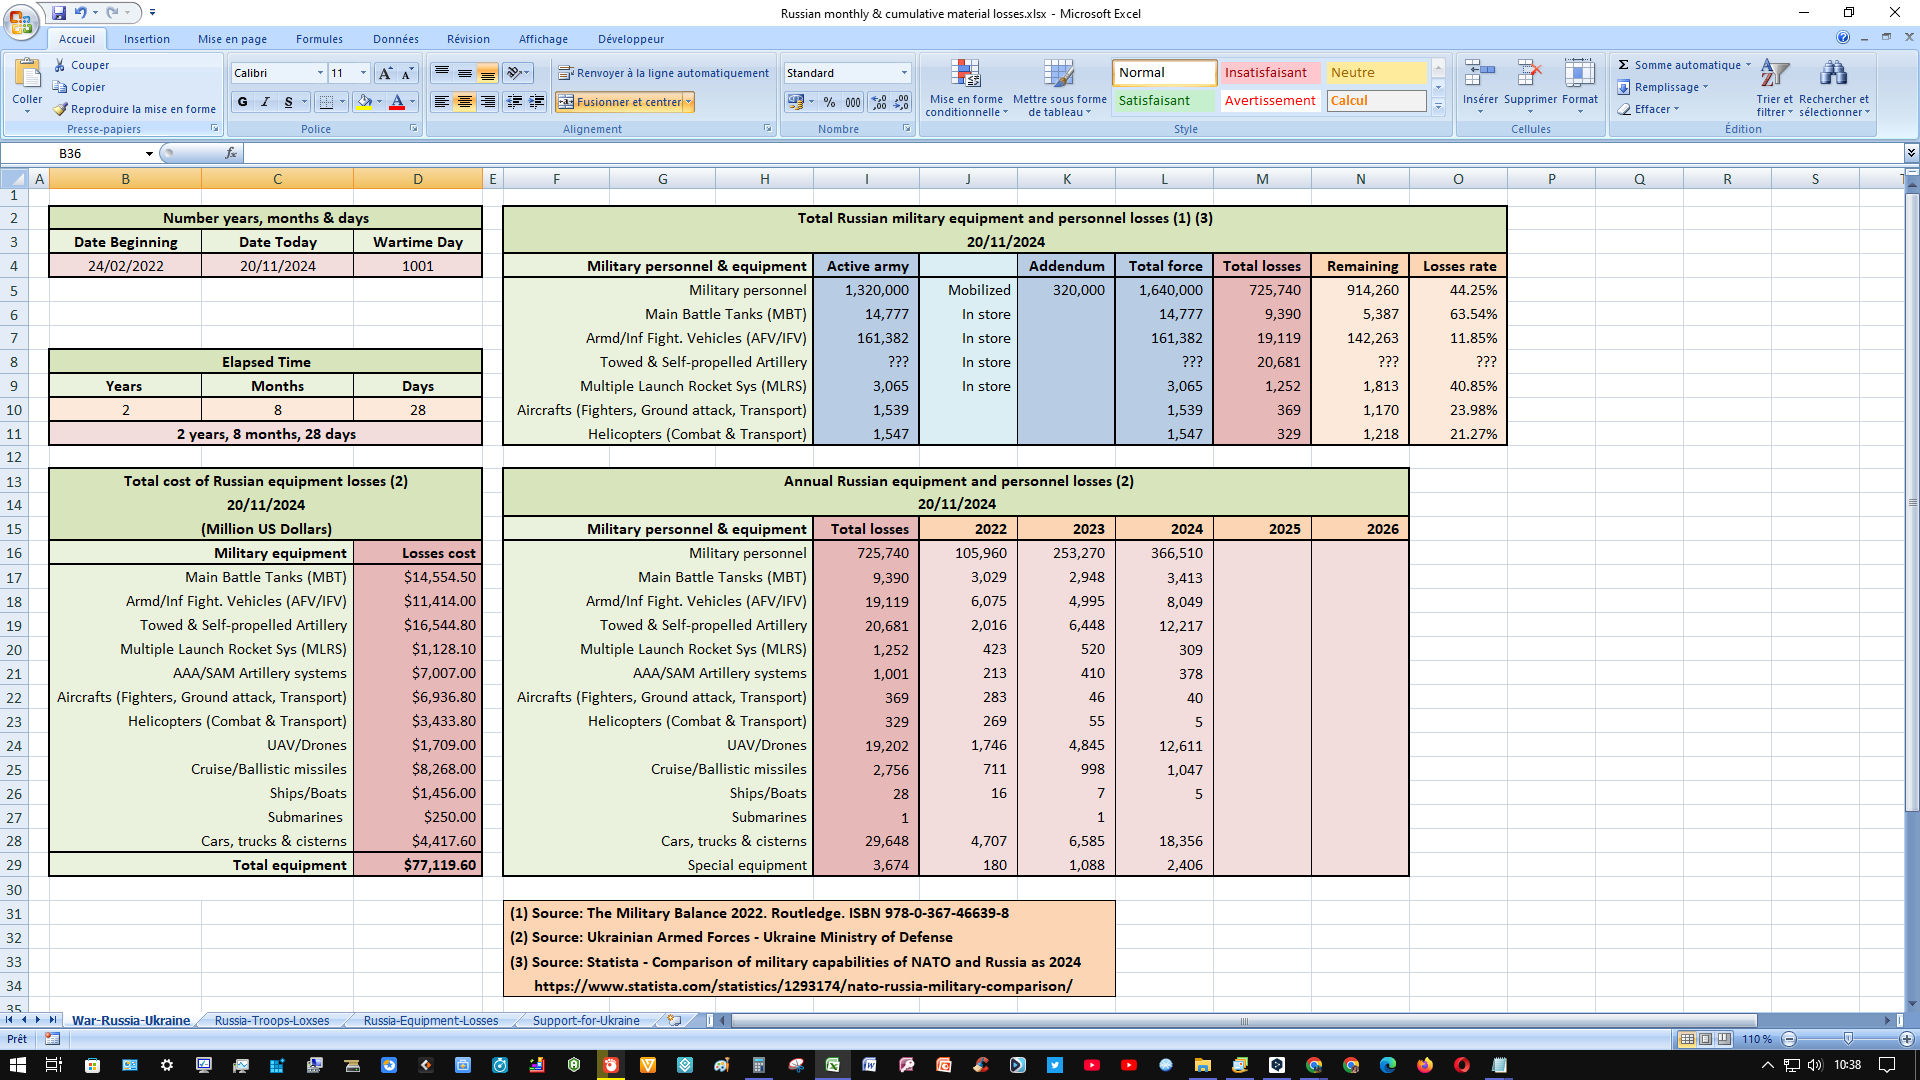Open the borders dropdown arrow
Viewport: 1920px width, 1080px height.
tap(341, 102)
